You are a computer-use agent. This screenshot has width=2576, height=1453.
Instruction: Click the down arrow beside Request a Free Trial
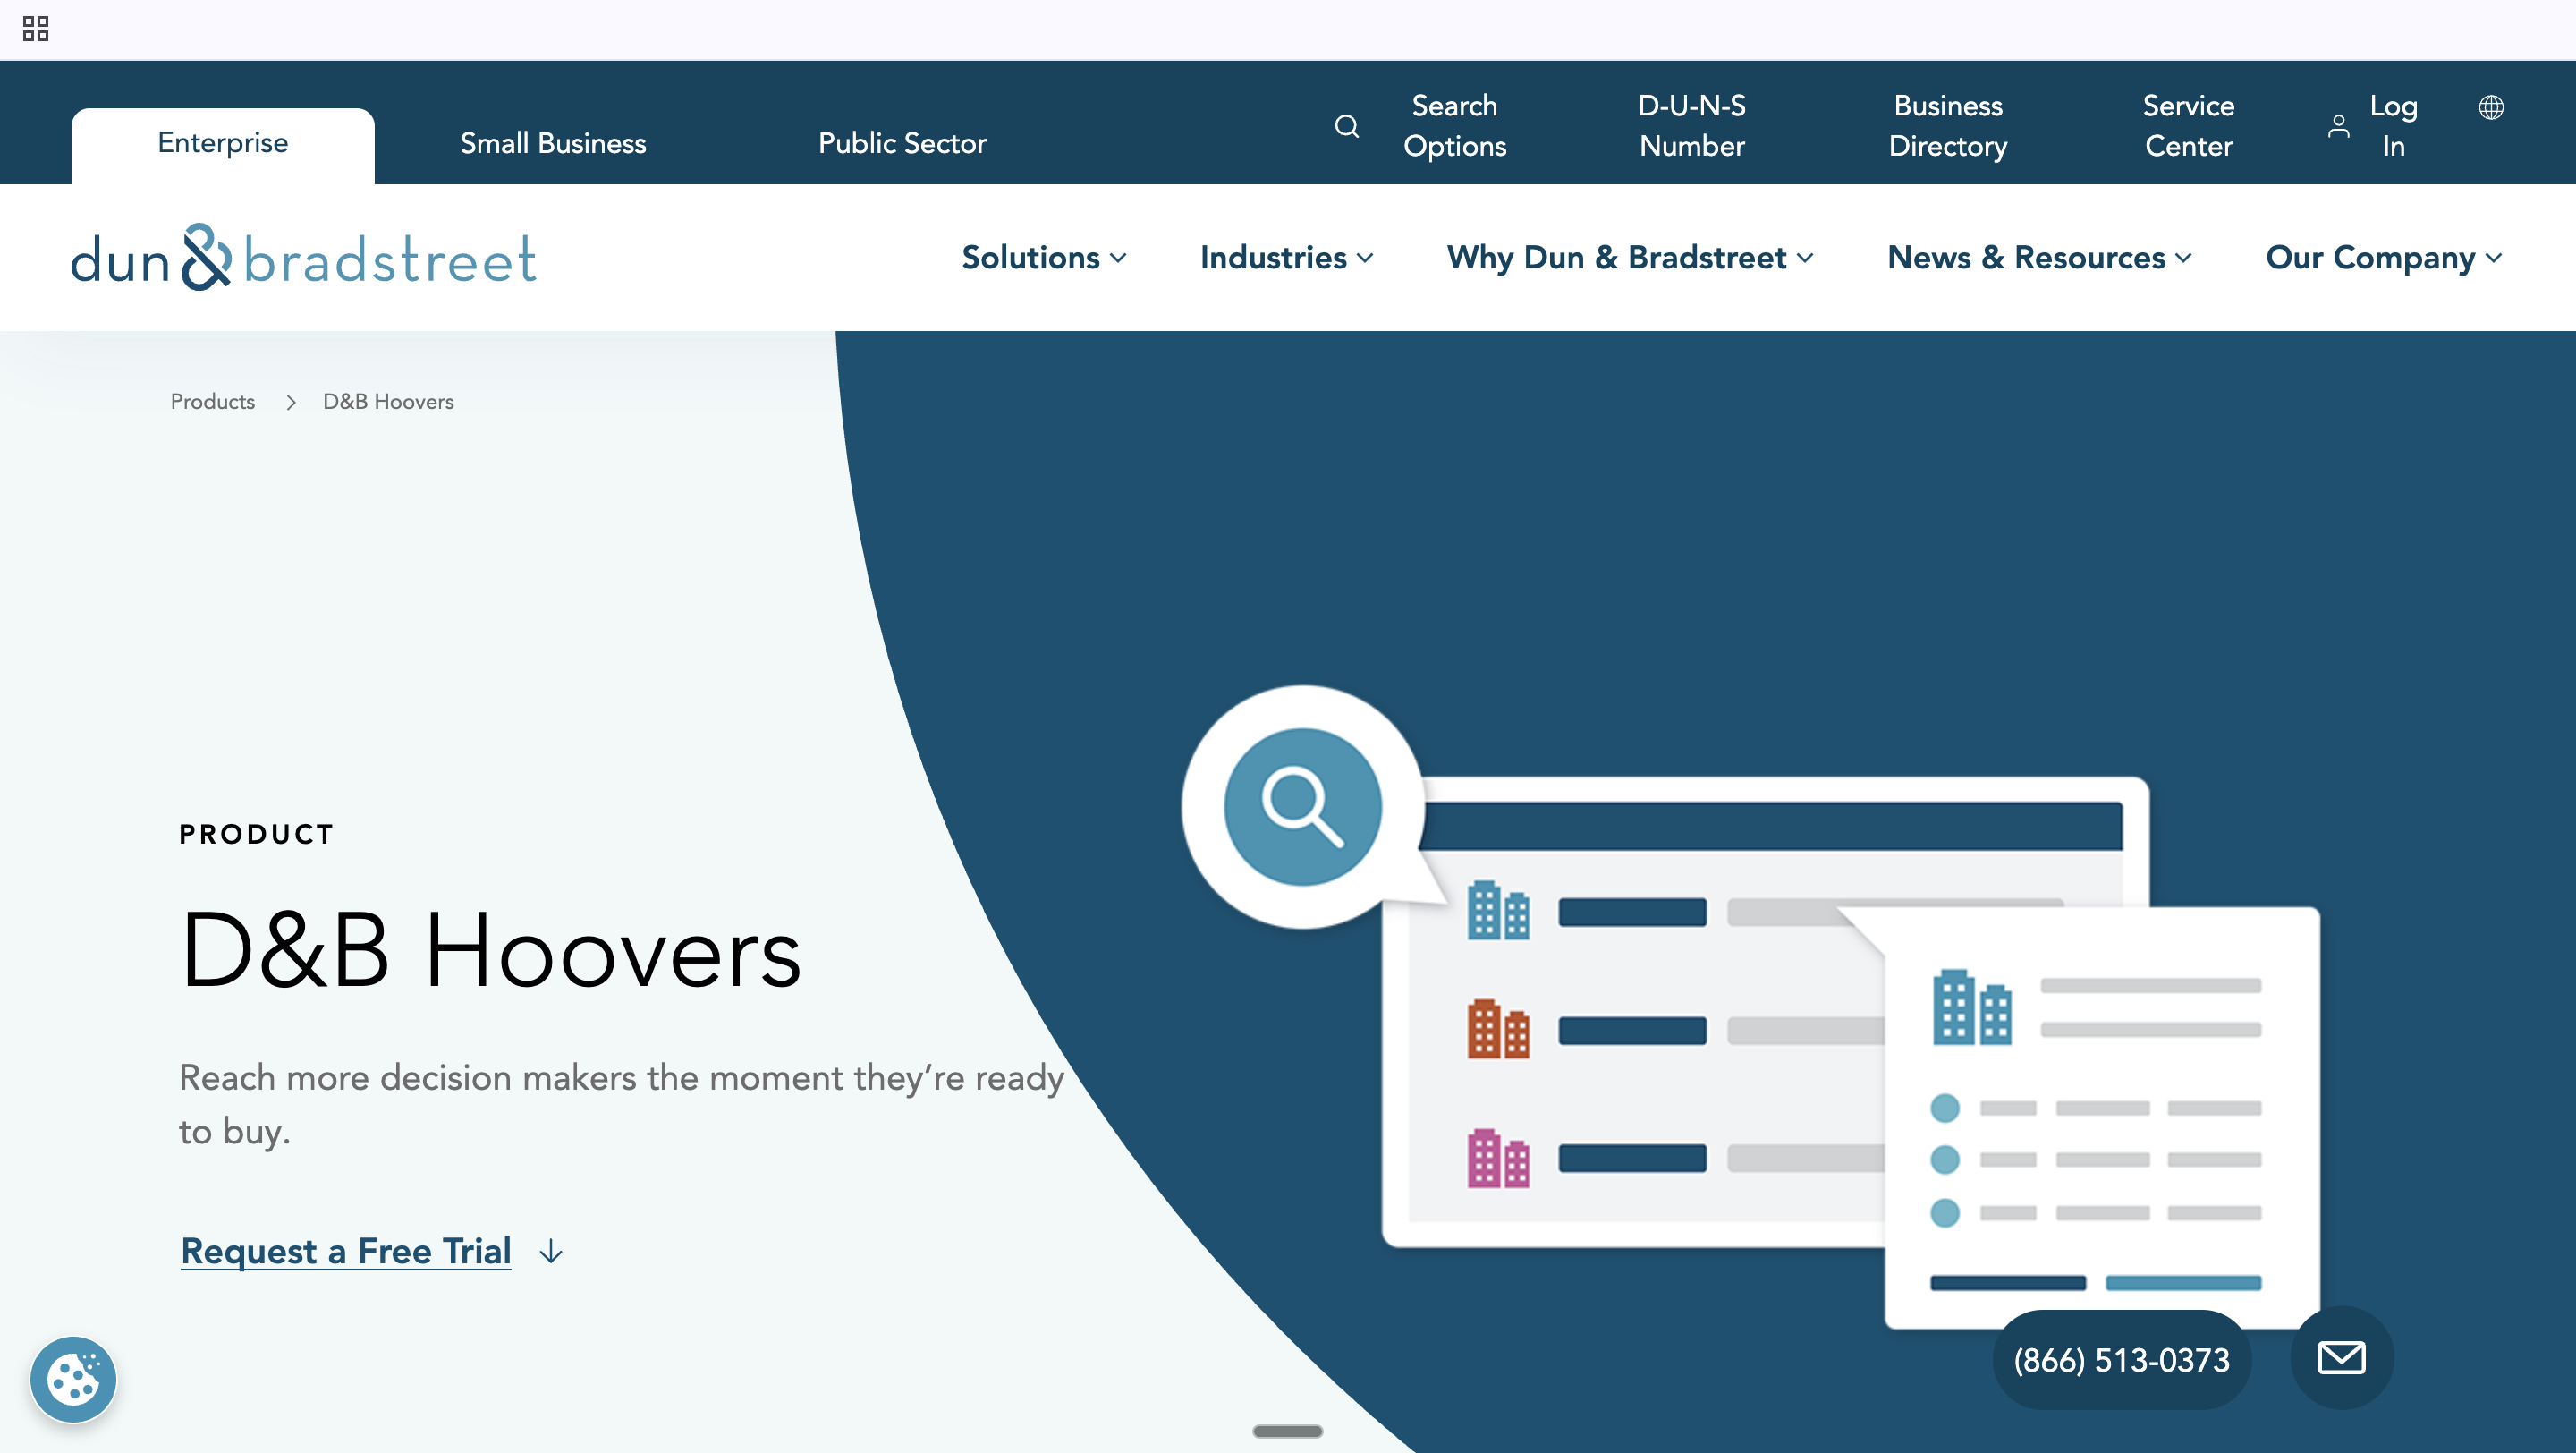coord(551,1252)
